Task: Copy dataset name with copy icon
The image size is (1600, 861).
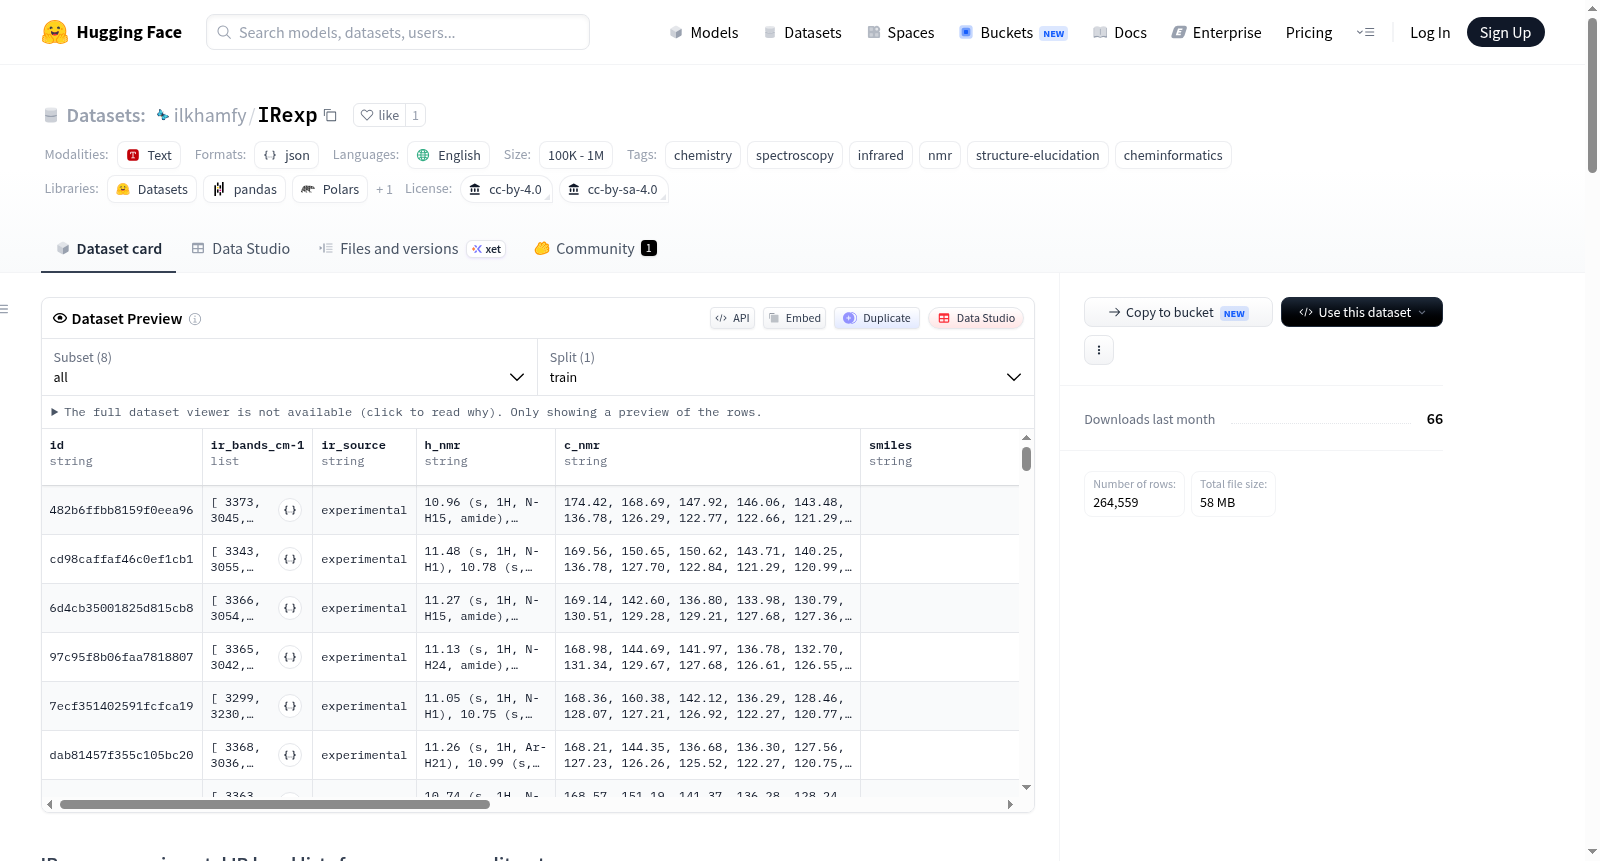Action: [330, 115]
